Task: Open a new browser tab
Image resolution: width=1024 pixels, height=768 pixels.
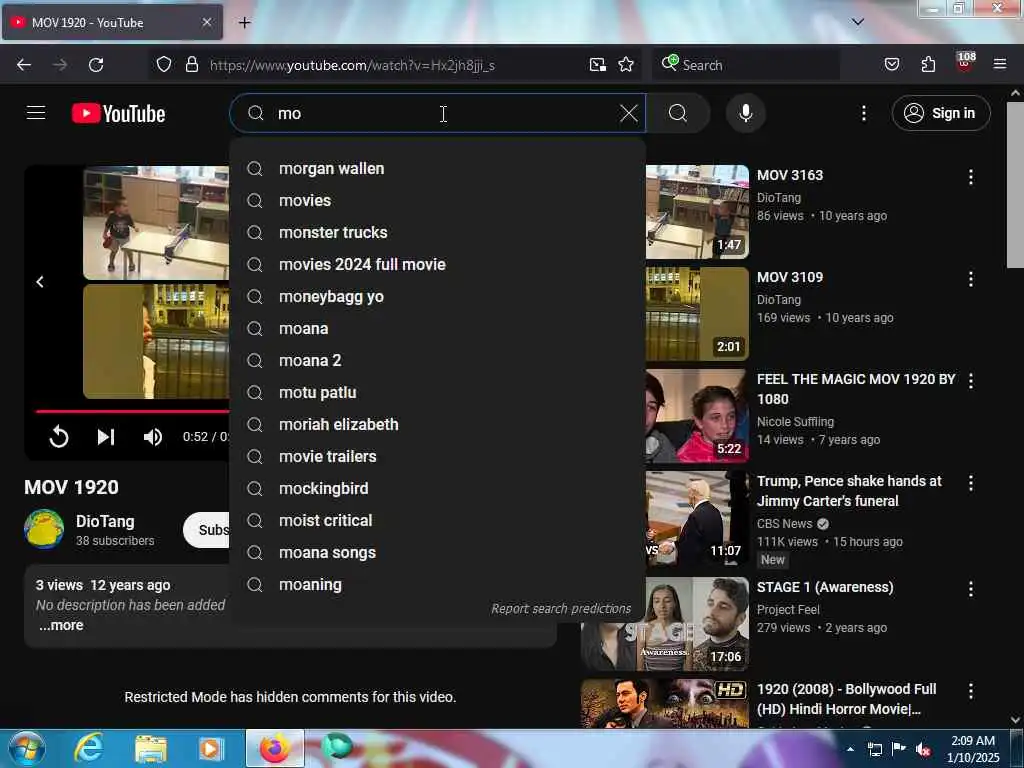Action: click(244, 23)
